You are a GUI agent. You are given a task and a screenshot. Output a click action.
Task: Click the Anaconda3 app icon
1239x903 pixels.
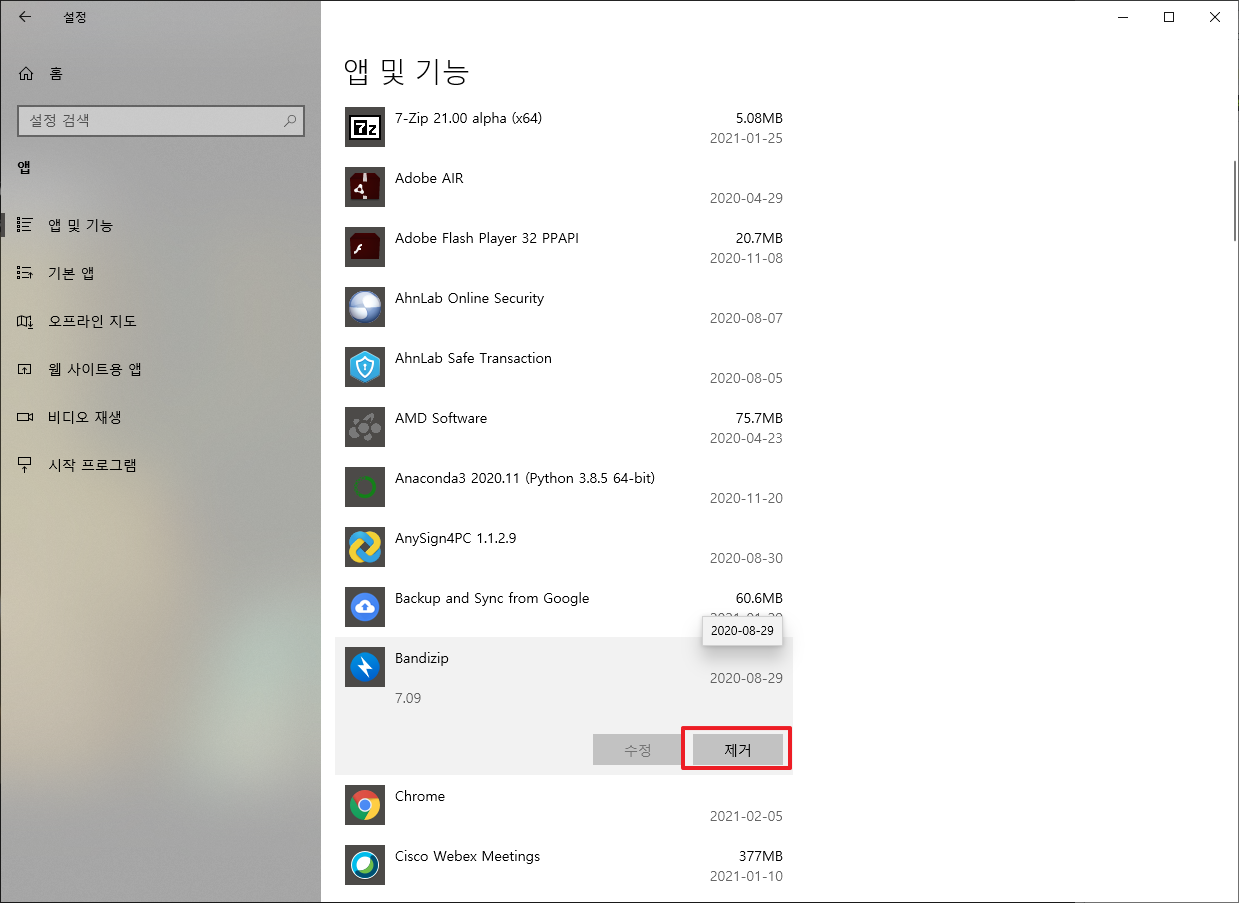364,487
